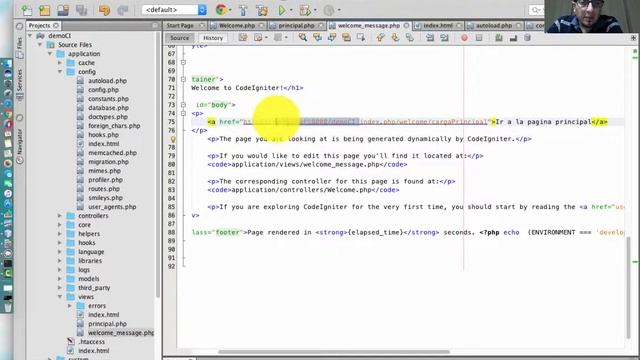640x360 pixels.
Task: Click the Debug Project toolbar icon
Action: click(305, 10)
